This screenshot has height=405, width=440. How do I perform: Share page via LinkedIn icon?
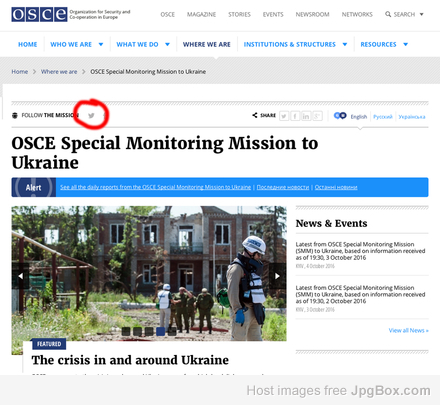click(306, 116)
